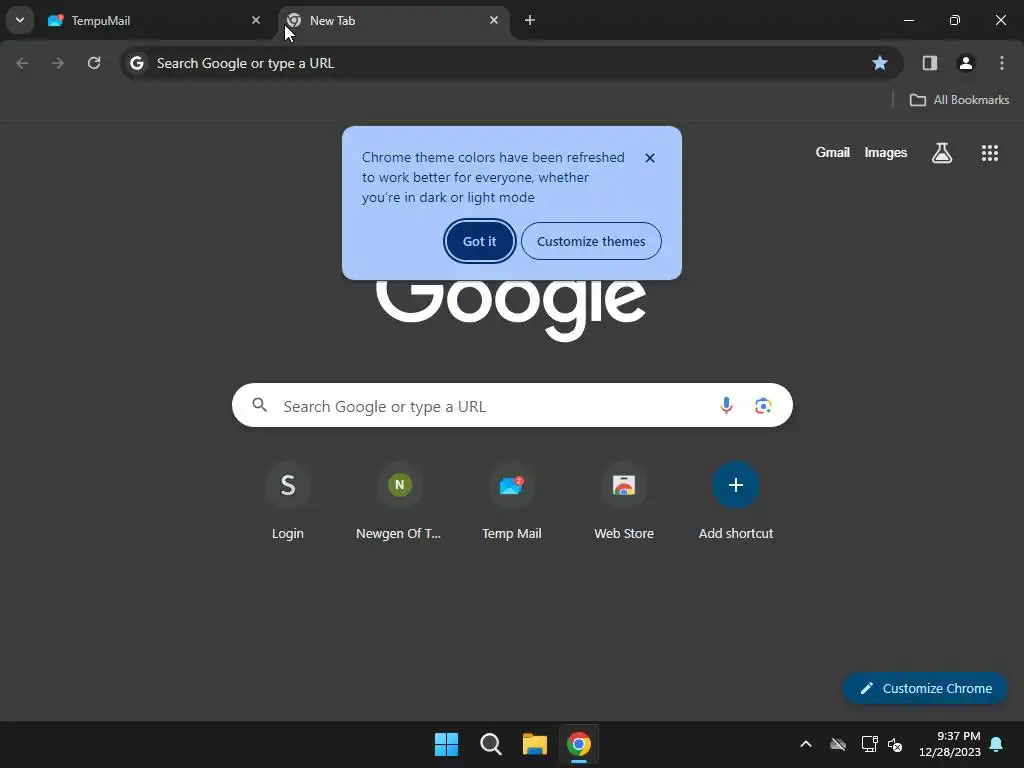
Task: Click the browser Forward arrow
Action: coord(58,63)
